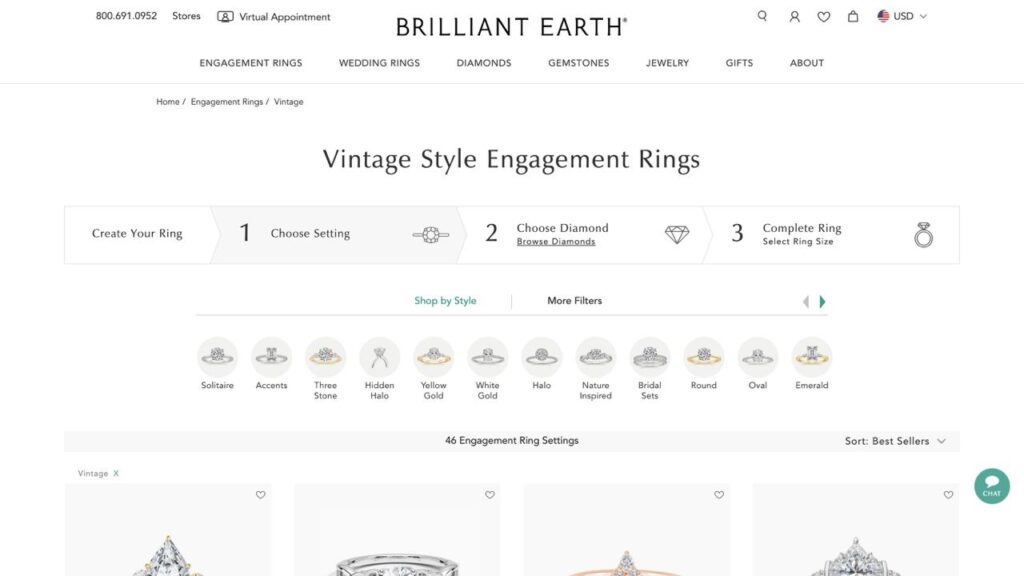The height and width of the screenshot is (576, 1024).
Task: Select the Emerald shape icon
Action: 812,357
